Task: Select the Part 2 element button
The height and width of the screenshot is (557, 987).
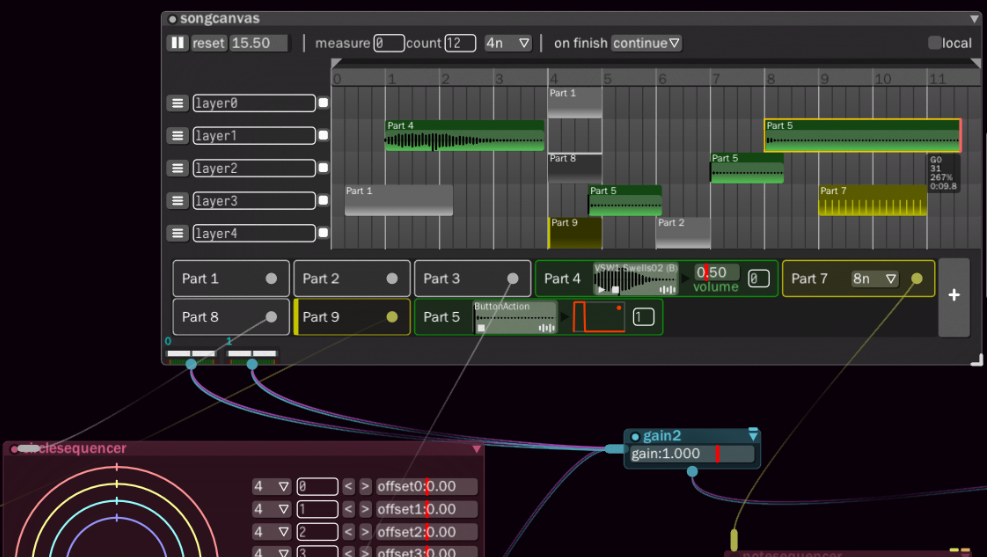Action: point(352,278)
